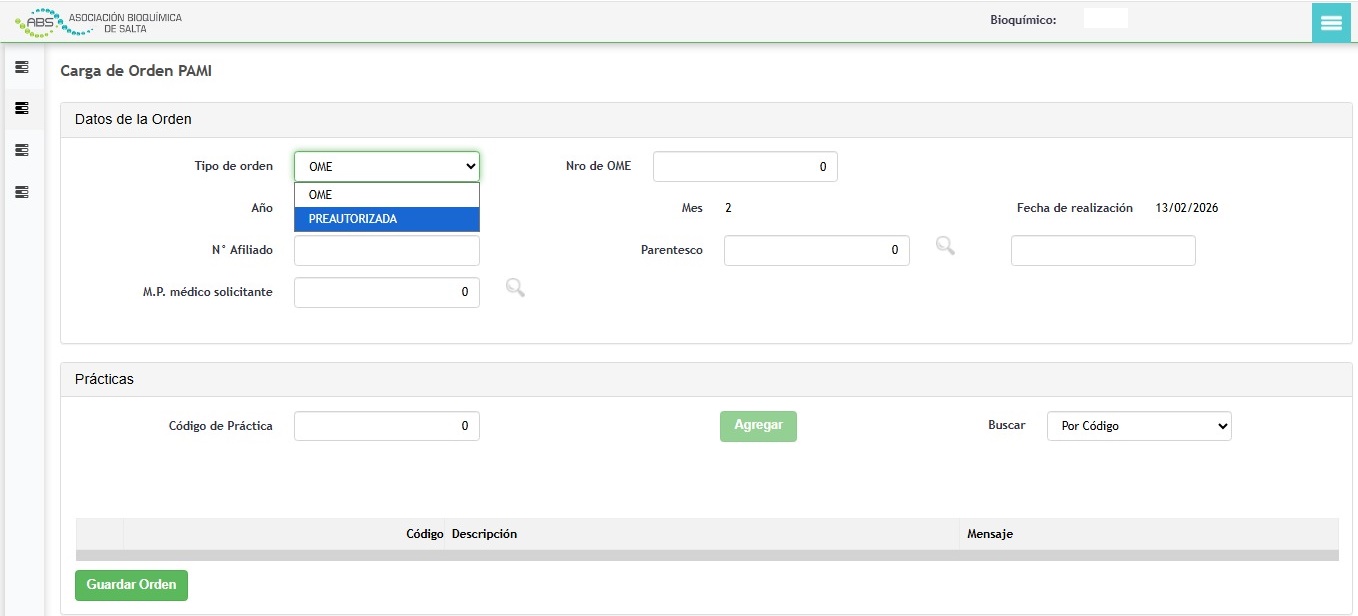
Task: Collapse the Tipo de orden dropdown
Action: click(386, 167)
